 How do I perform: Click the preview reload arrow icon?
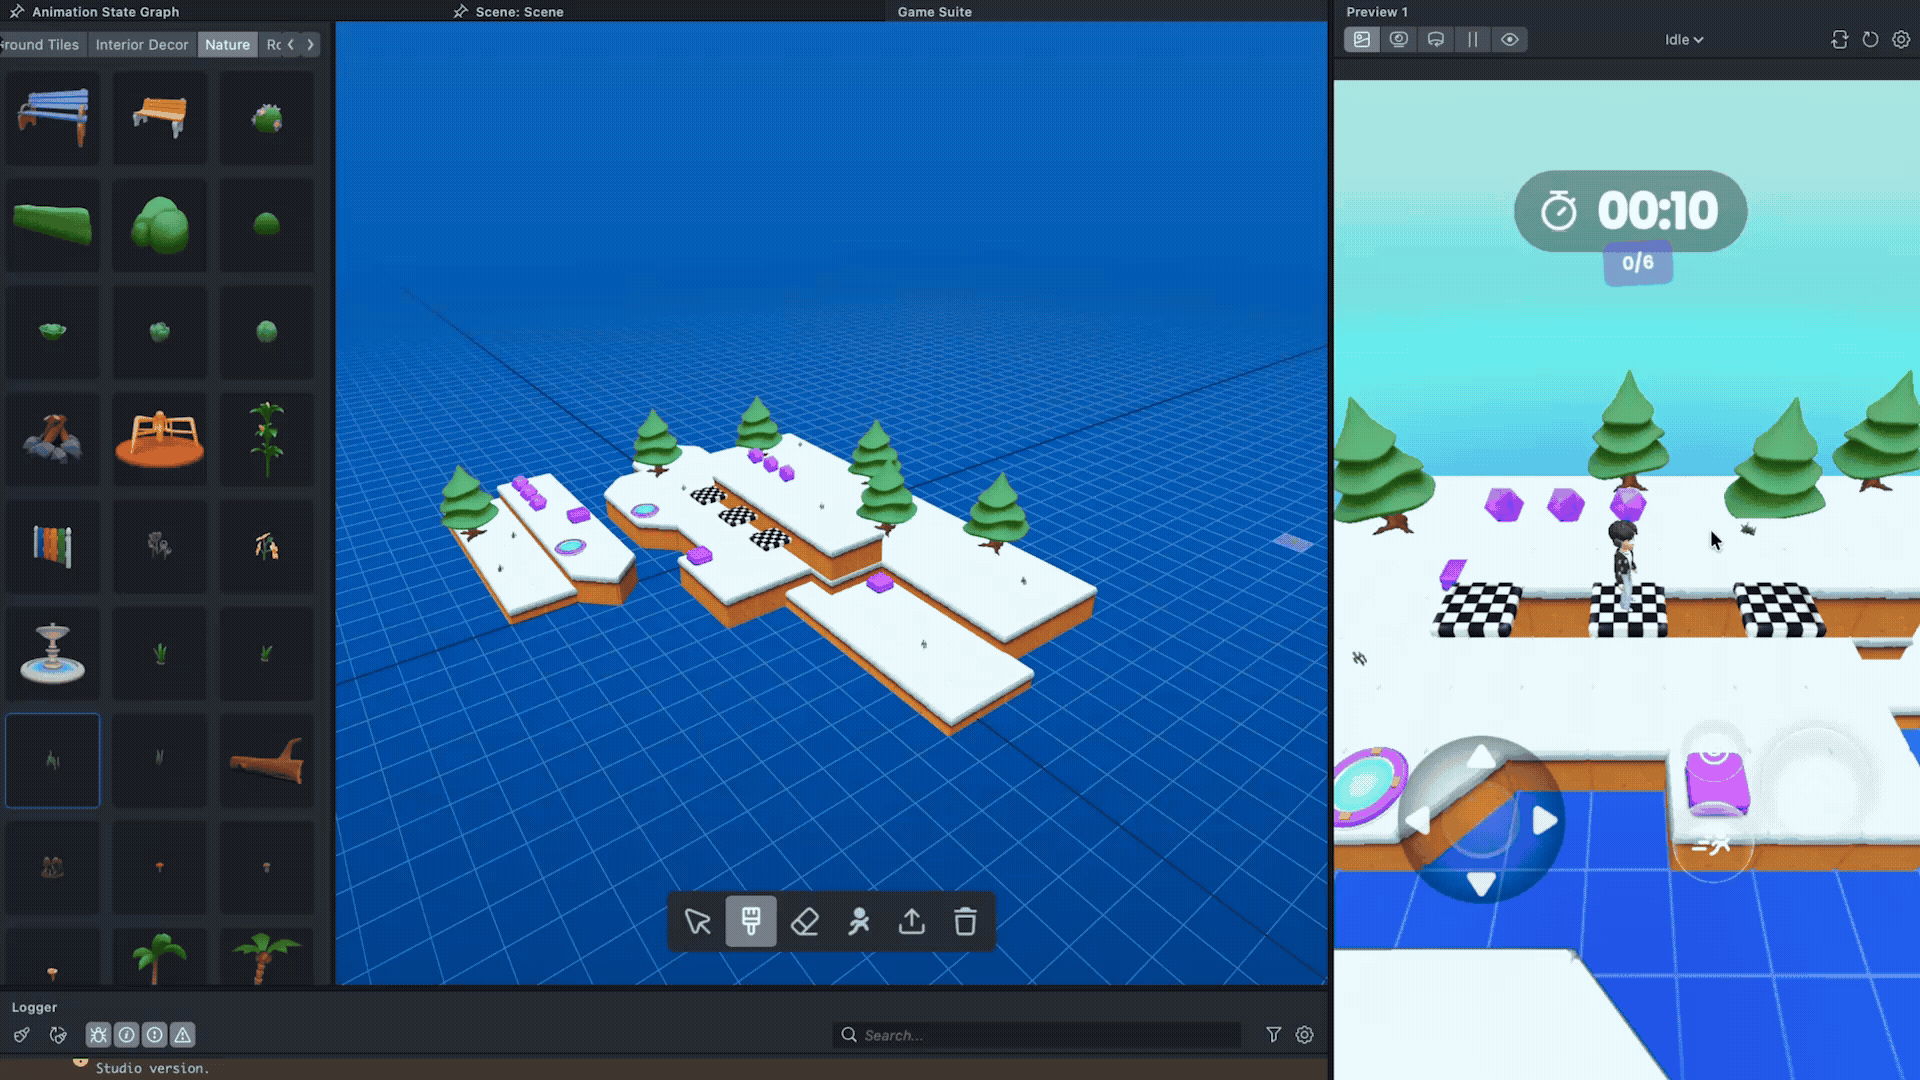(x=1870, y=40)
